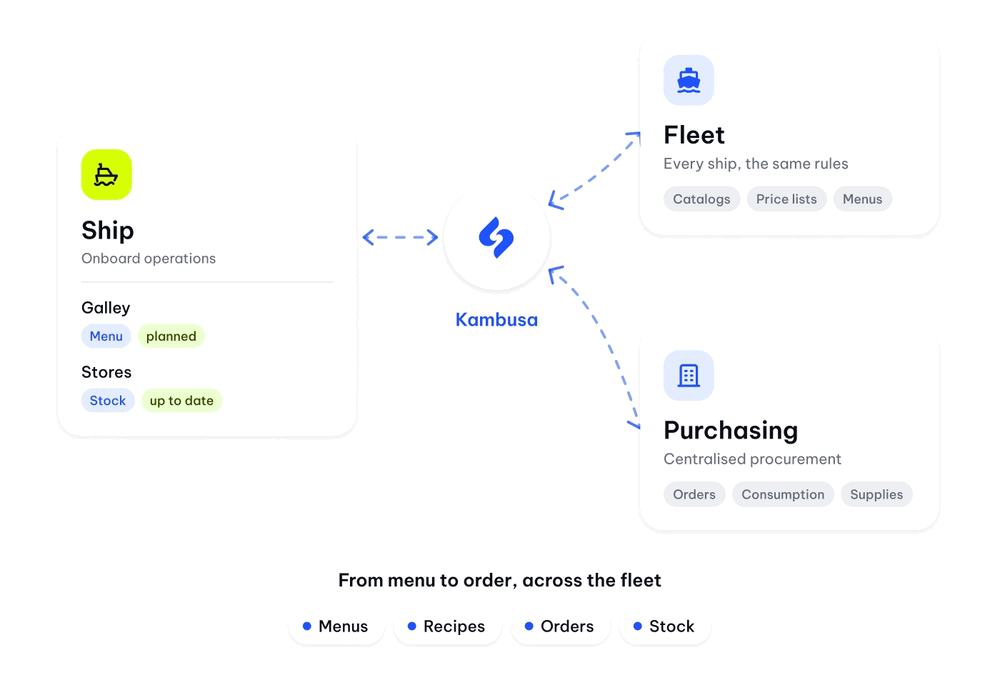Select the Menus tag in Fleet card
Screen dimensions: 1000x680
tap(862, 199)
